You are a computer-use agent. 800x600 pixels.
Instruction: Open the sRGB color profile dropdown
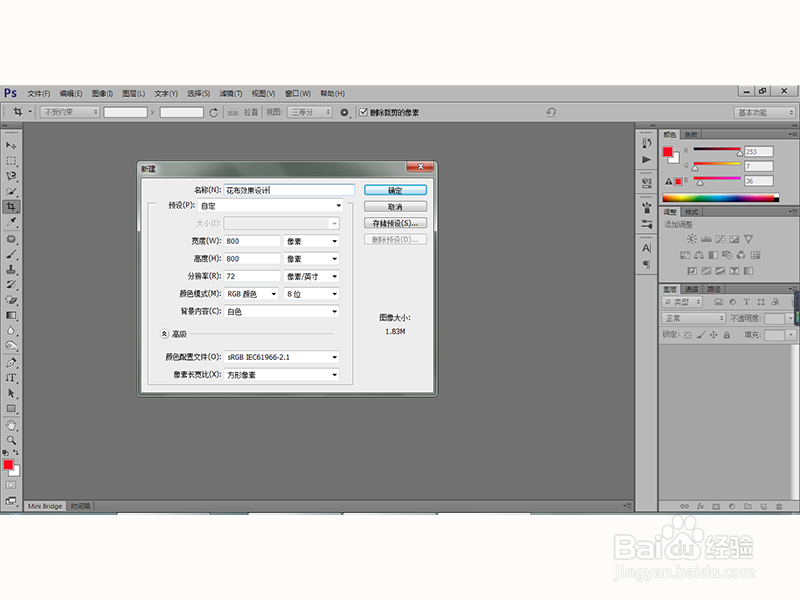(x=282, y=357)
